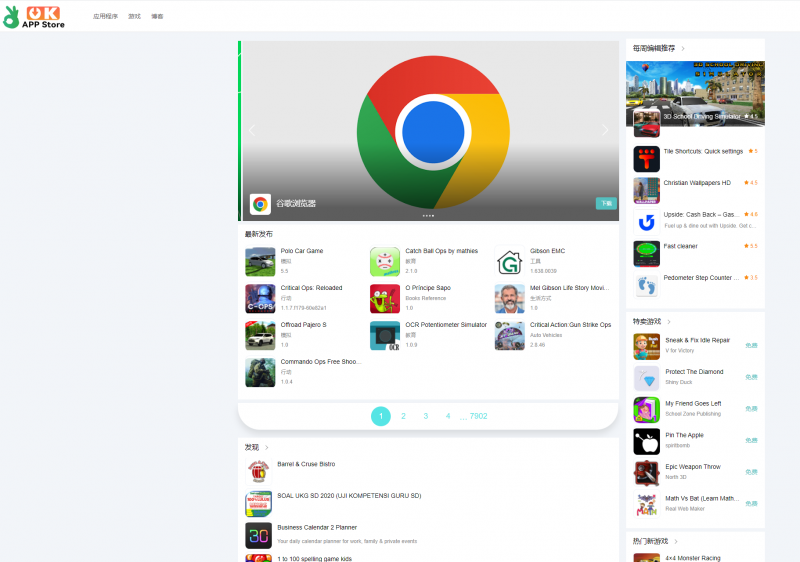Open the Gibson EMC house icon
Screen dimensions: 800x562
510,262
